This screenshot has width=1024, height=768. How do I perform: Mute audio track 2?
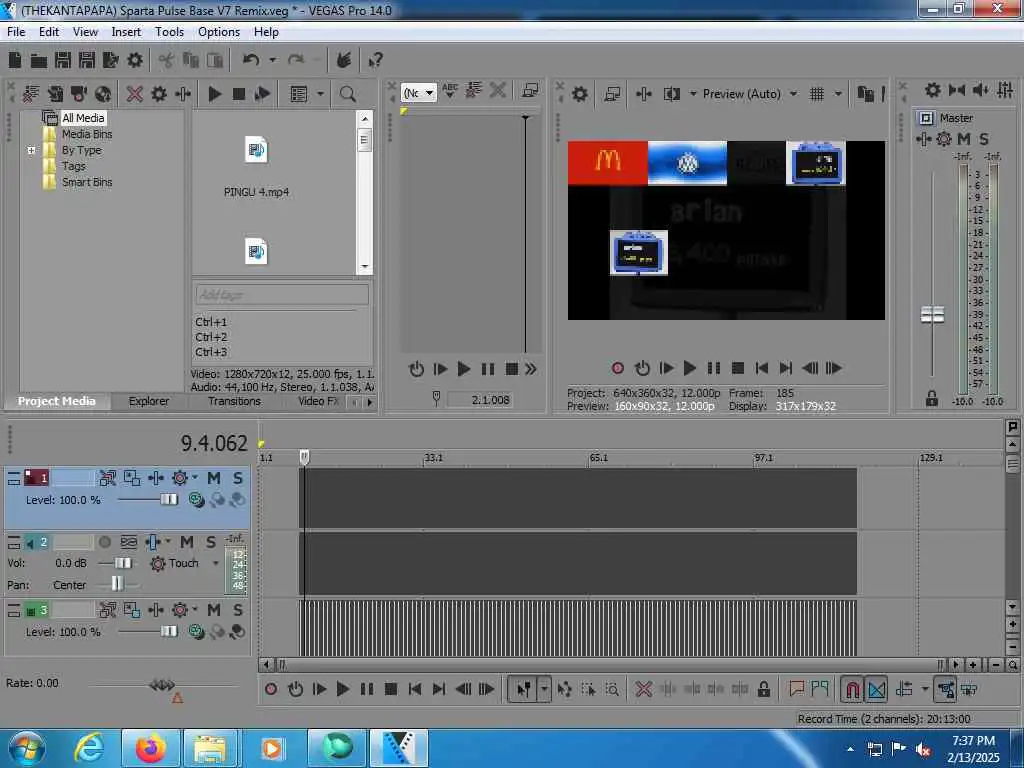click(187, 542)
